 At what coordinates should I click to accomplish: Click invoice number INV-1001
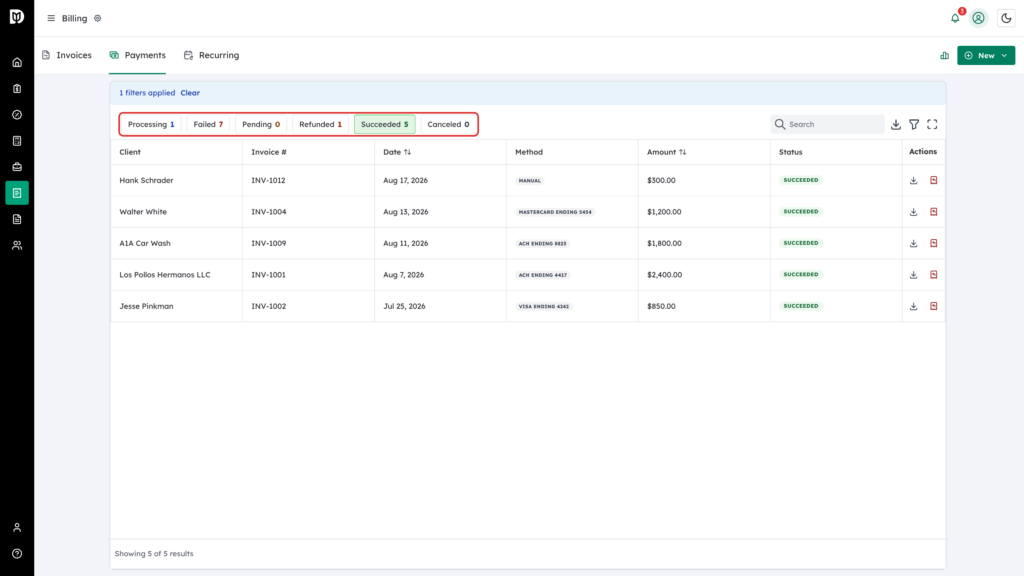pyautogui.click(x=268, y=275)
